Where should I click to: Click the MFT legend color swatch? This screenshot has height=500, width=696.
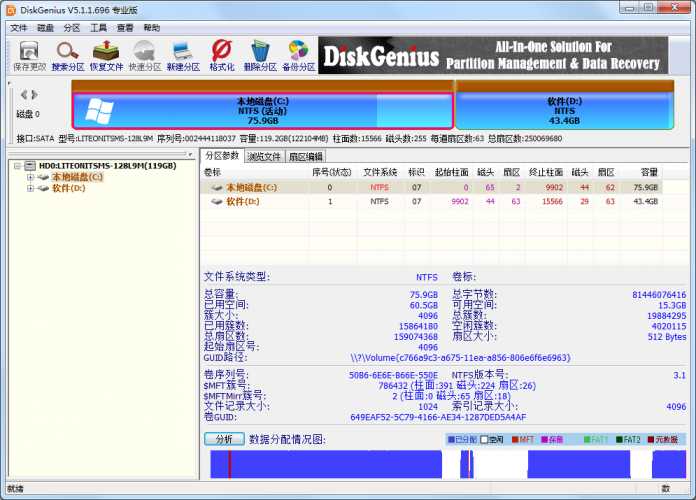pyautogui.click(x=515, y=440)
